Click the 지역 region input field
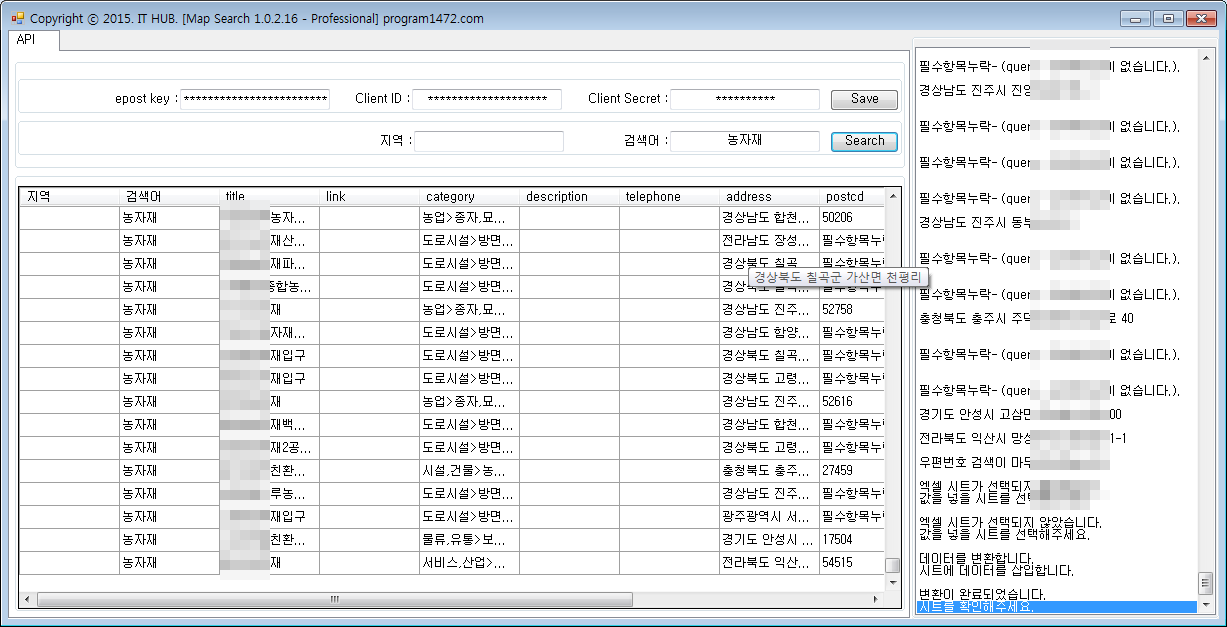Screen dimensions: 1227x627 coord(489,141)
